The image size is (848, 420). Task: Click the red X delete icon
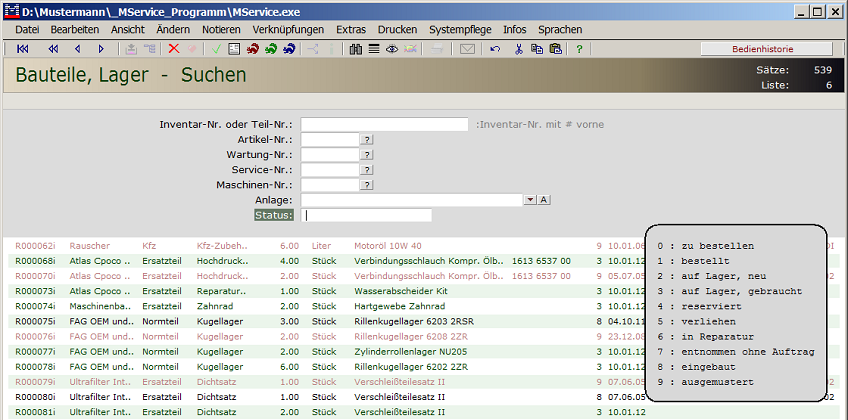[x=174, y=49]
